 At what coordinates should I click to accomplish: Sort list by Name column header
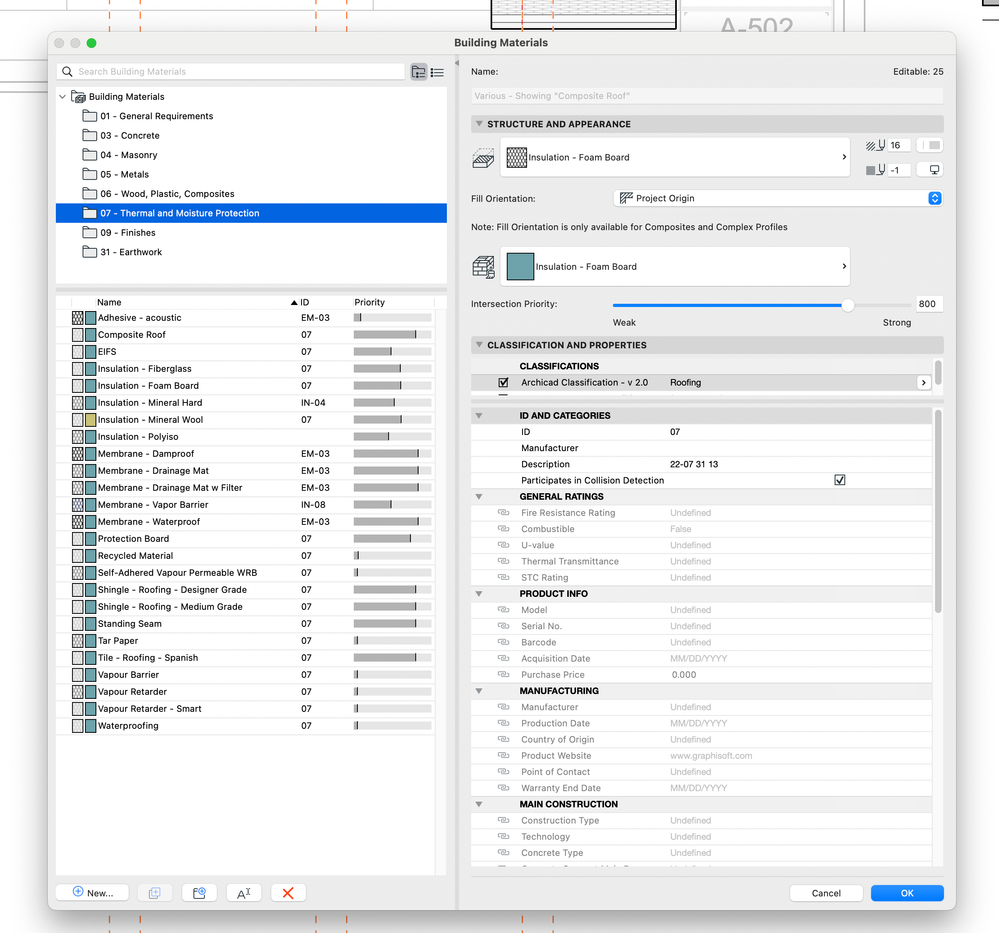(x=109, y=302)
